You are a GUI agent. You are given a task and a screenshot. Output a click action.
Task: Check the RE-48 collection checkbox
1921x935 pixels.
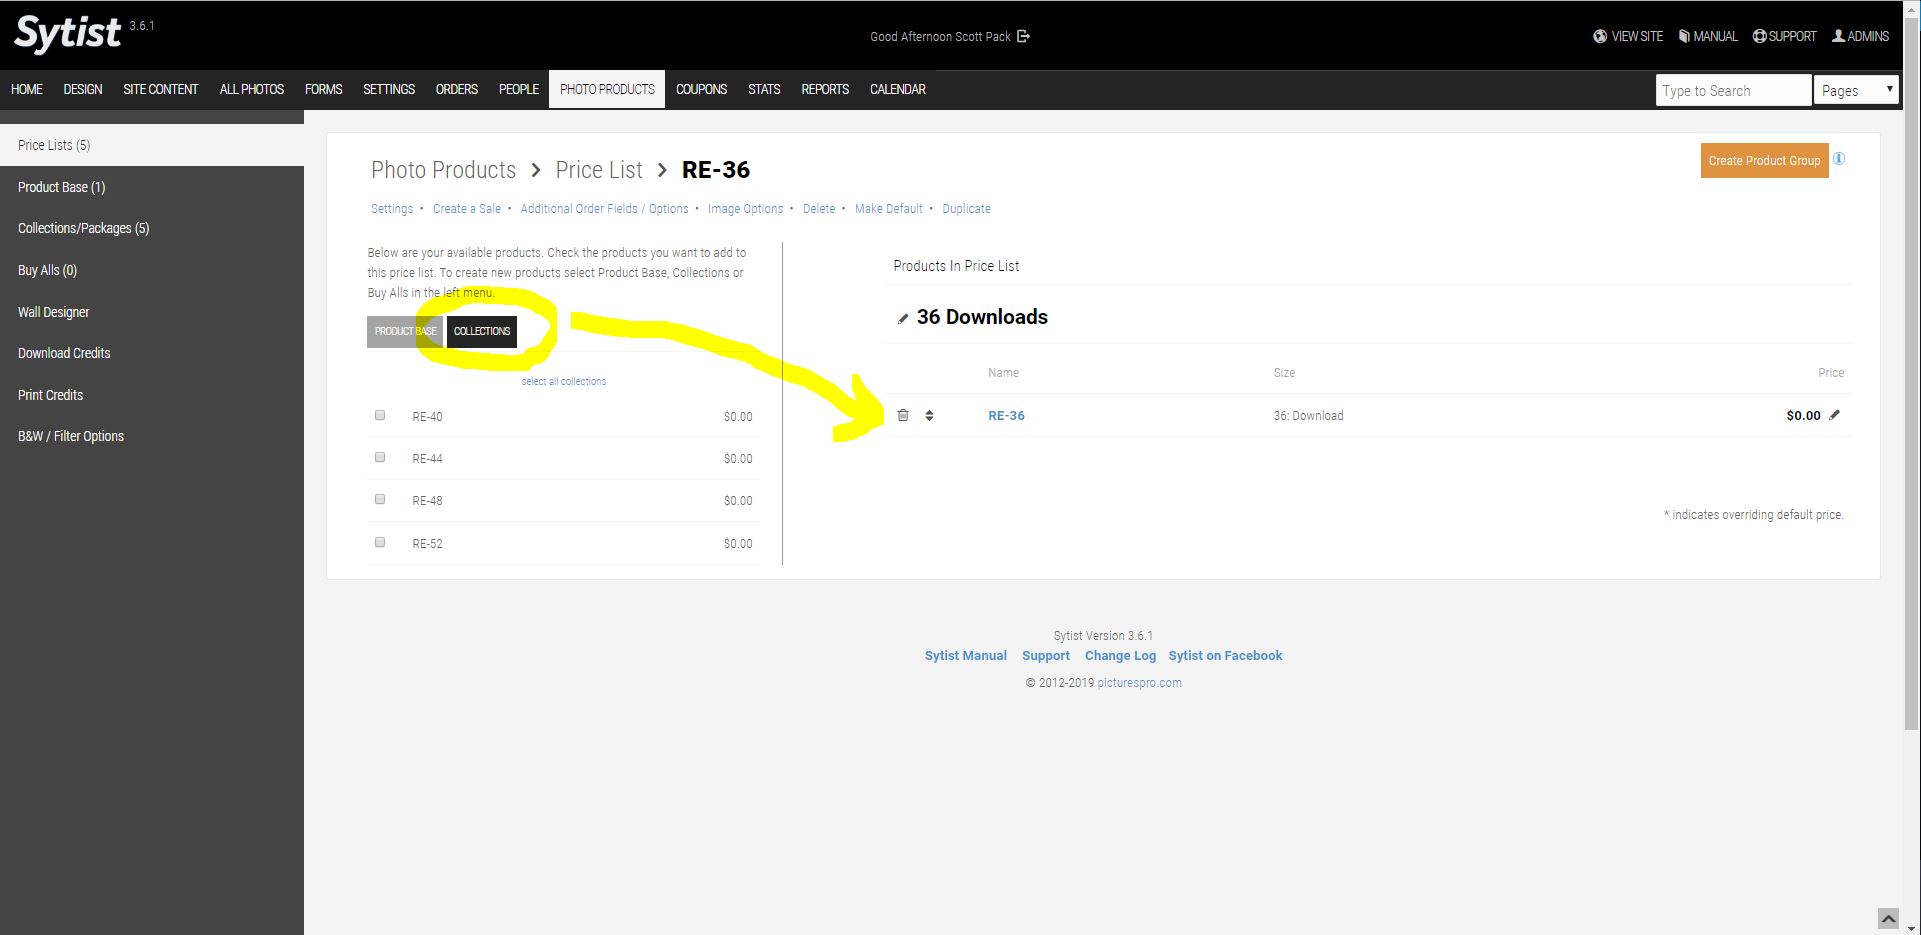click(x=380, y=499)
